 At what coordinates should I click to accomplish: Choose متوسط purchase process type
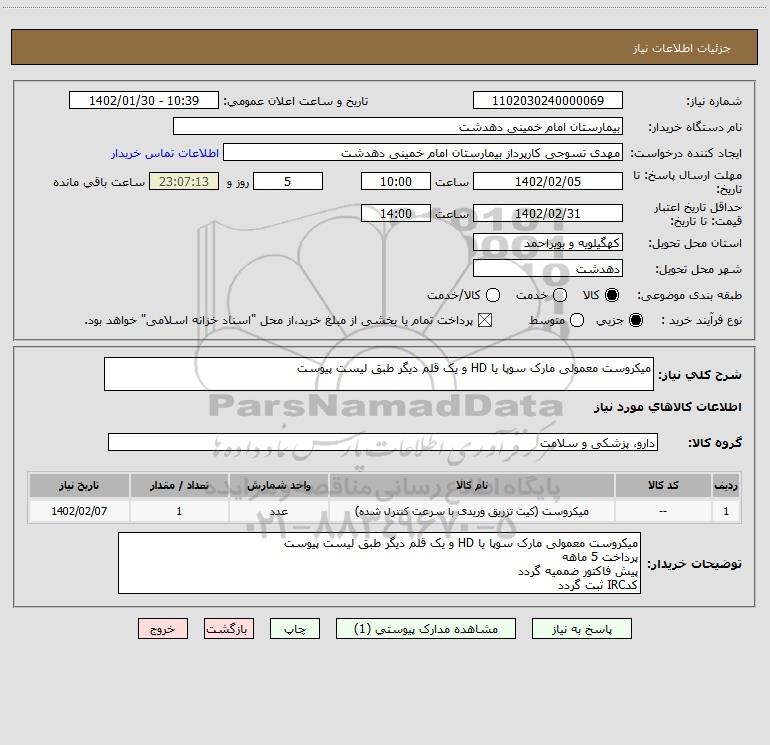pyautogui.click(x=577, y=321)
